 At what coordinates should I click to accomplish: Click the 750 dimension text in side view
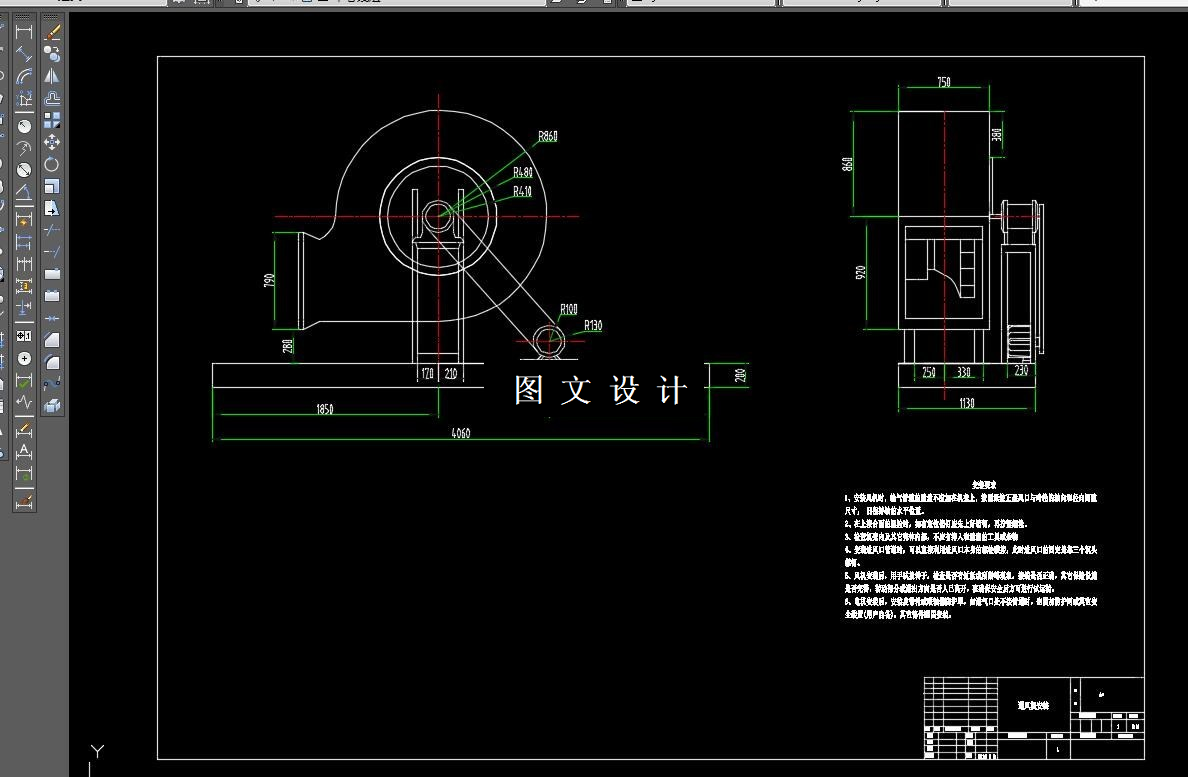point(943,82)
